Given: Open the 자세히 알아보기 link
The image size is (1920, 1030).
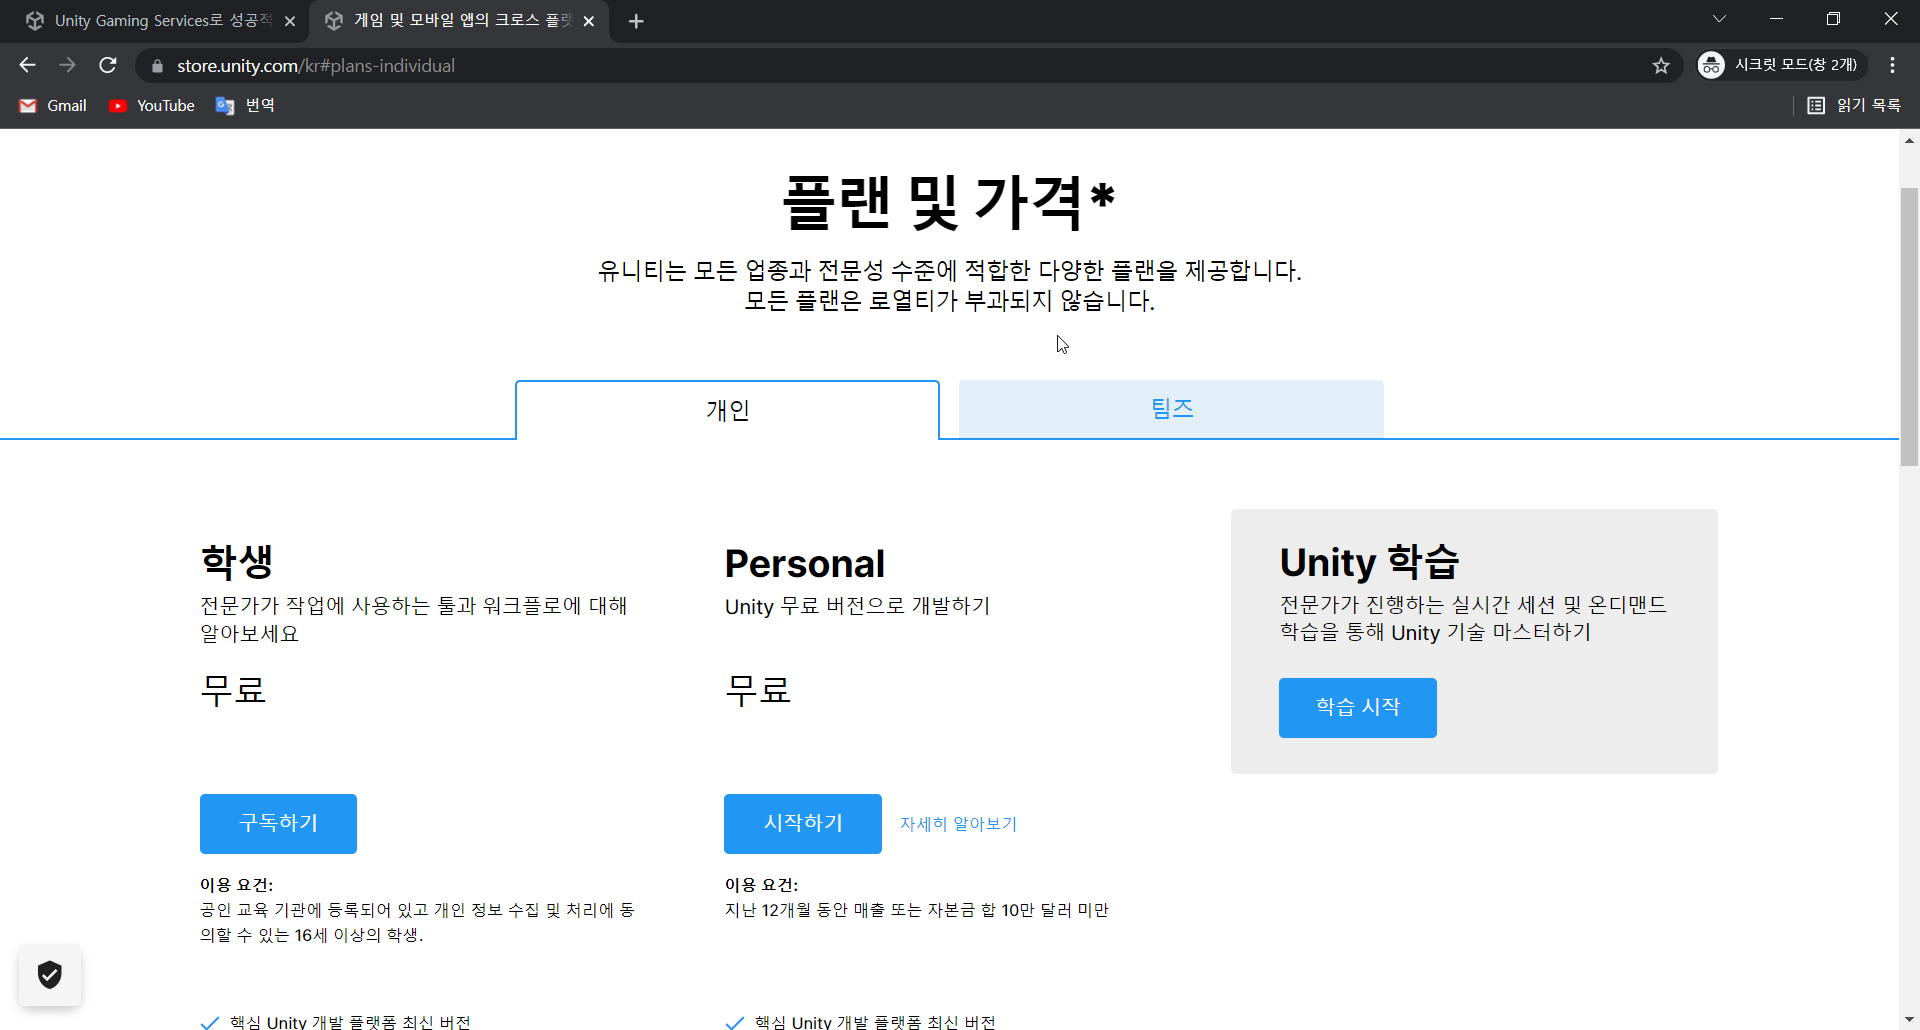Looking at the screenshot, I should (x=958, y=824).
